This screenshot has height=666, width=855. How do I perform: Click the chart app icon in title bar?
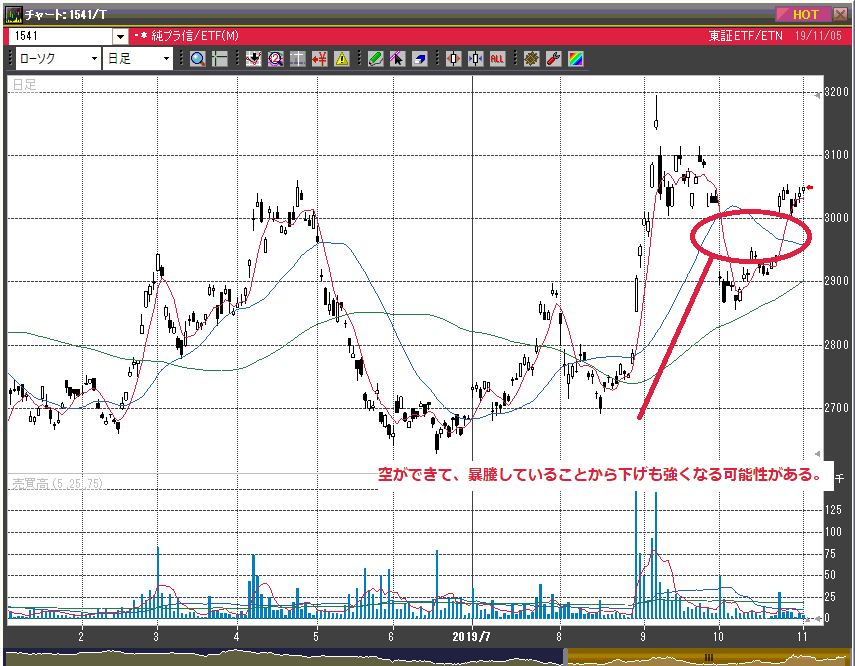[x=14, y=14]
